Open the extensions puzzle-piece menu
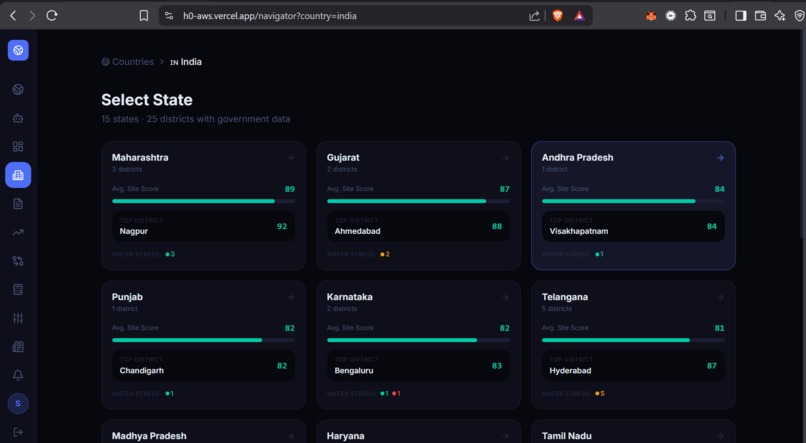 690,16
